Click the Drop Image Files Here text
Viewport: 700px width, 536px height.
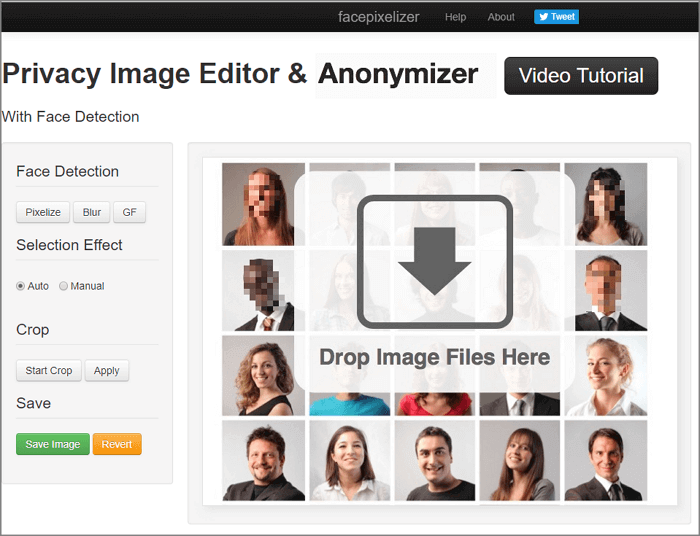434,357
